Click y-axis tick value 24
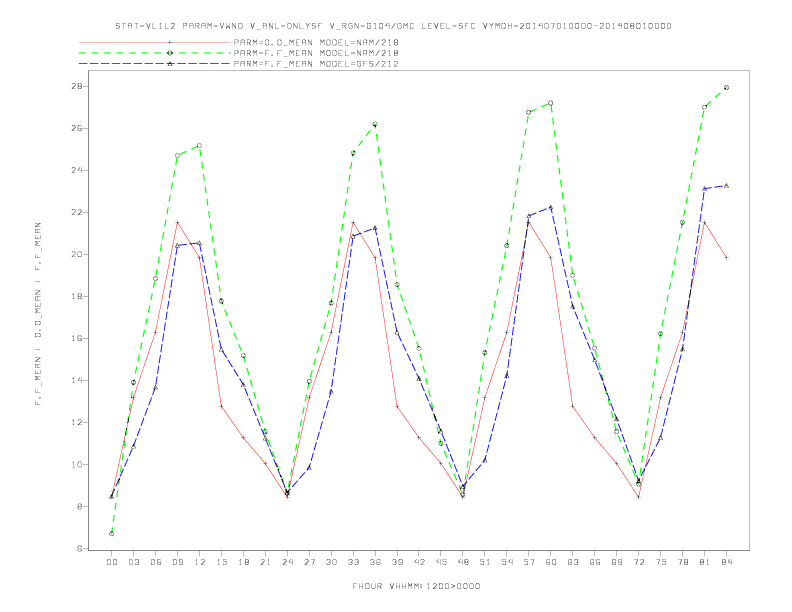Screen dimensions: 792x612 77,170
